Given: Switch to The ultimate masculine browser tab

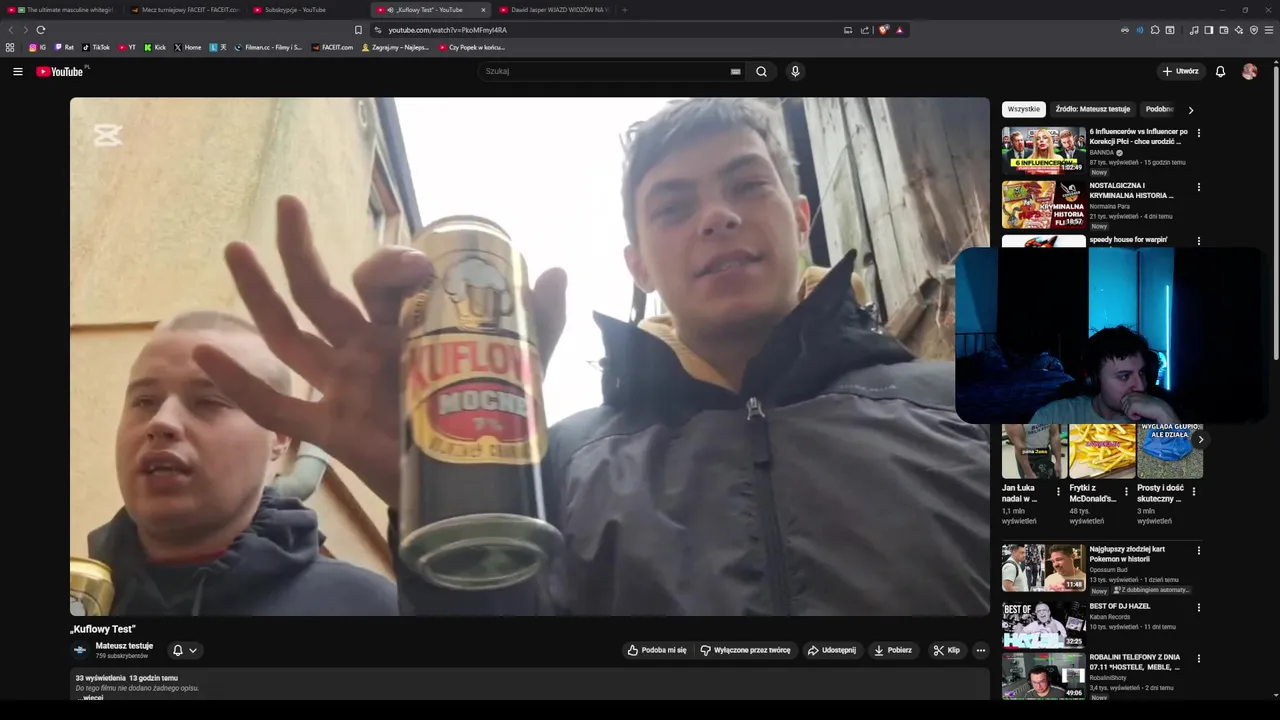Looking at the screenshot, I should (x=64, y=10).
